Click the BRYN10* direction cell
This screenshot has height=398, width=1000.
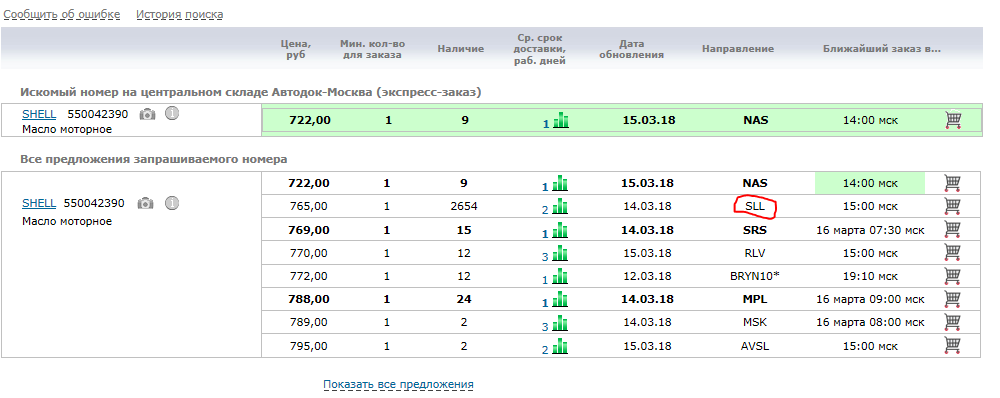pos(755,276)
